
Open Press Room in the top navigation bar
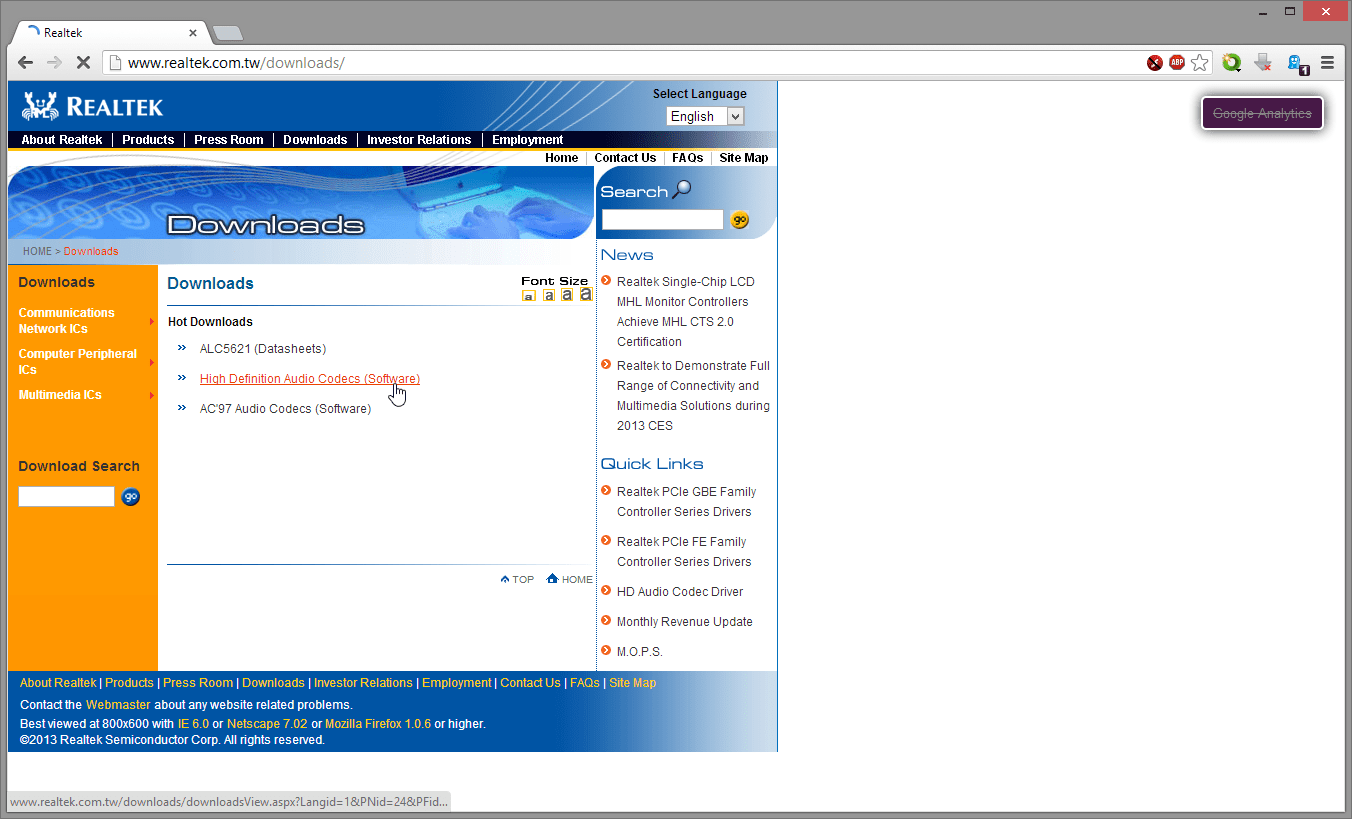(229, 140)
